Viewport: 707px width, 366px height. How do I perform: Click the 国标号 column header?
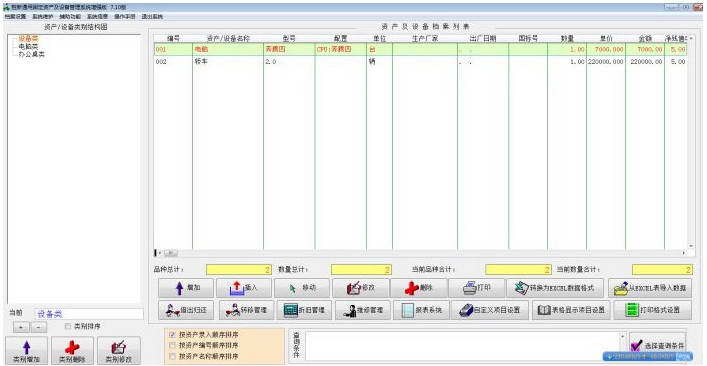click(x=528, y=39)
